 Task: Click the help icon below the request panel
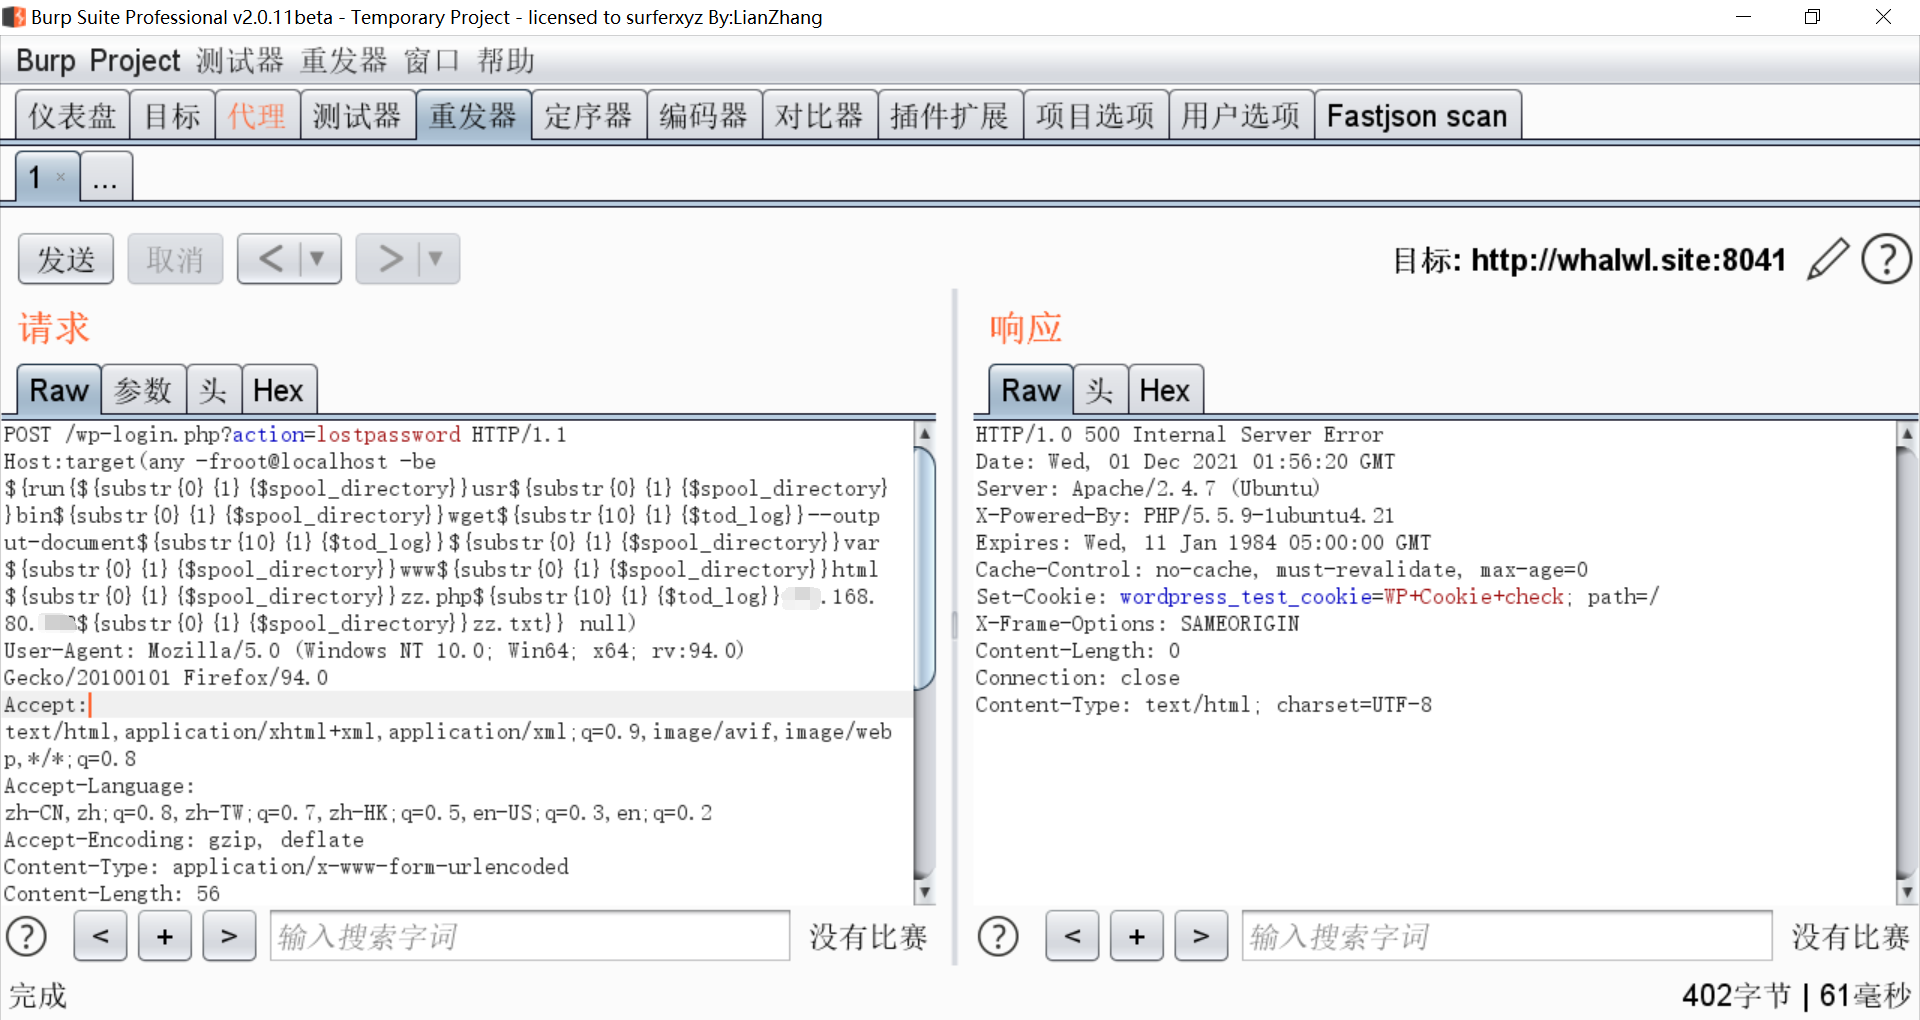pos(27,936)
